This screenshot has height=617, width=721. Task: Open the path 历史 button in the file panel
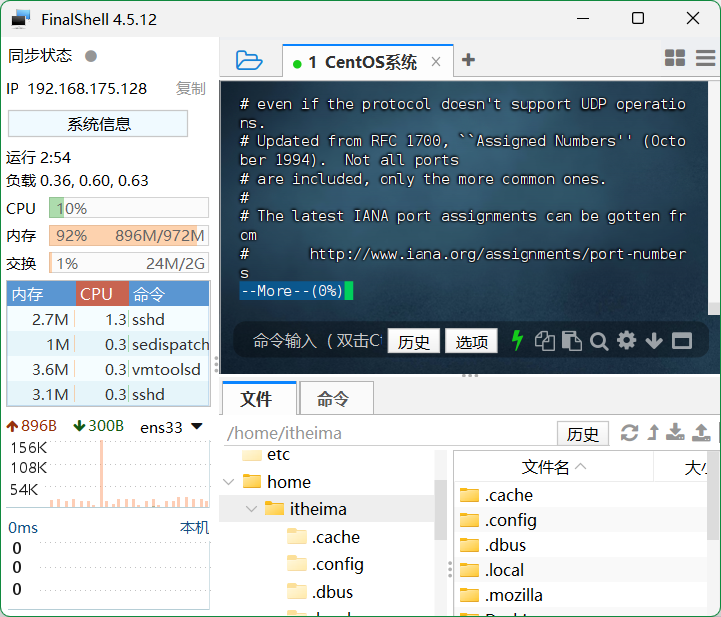(583, 433)
